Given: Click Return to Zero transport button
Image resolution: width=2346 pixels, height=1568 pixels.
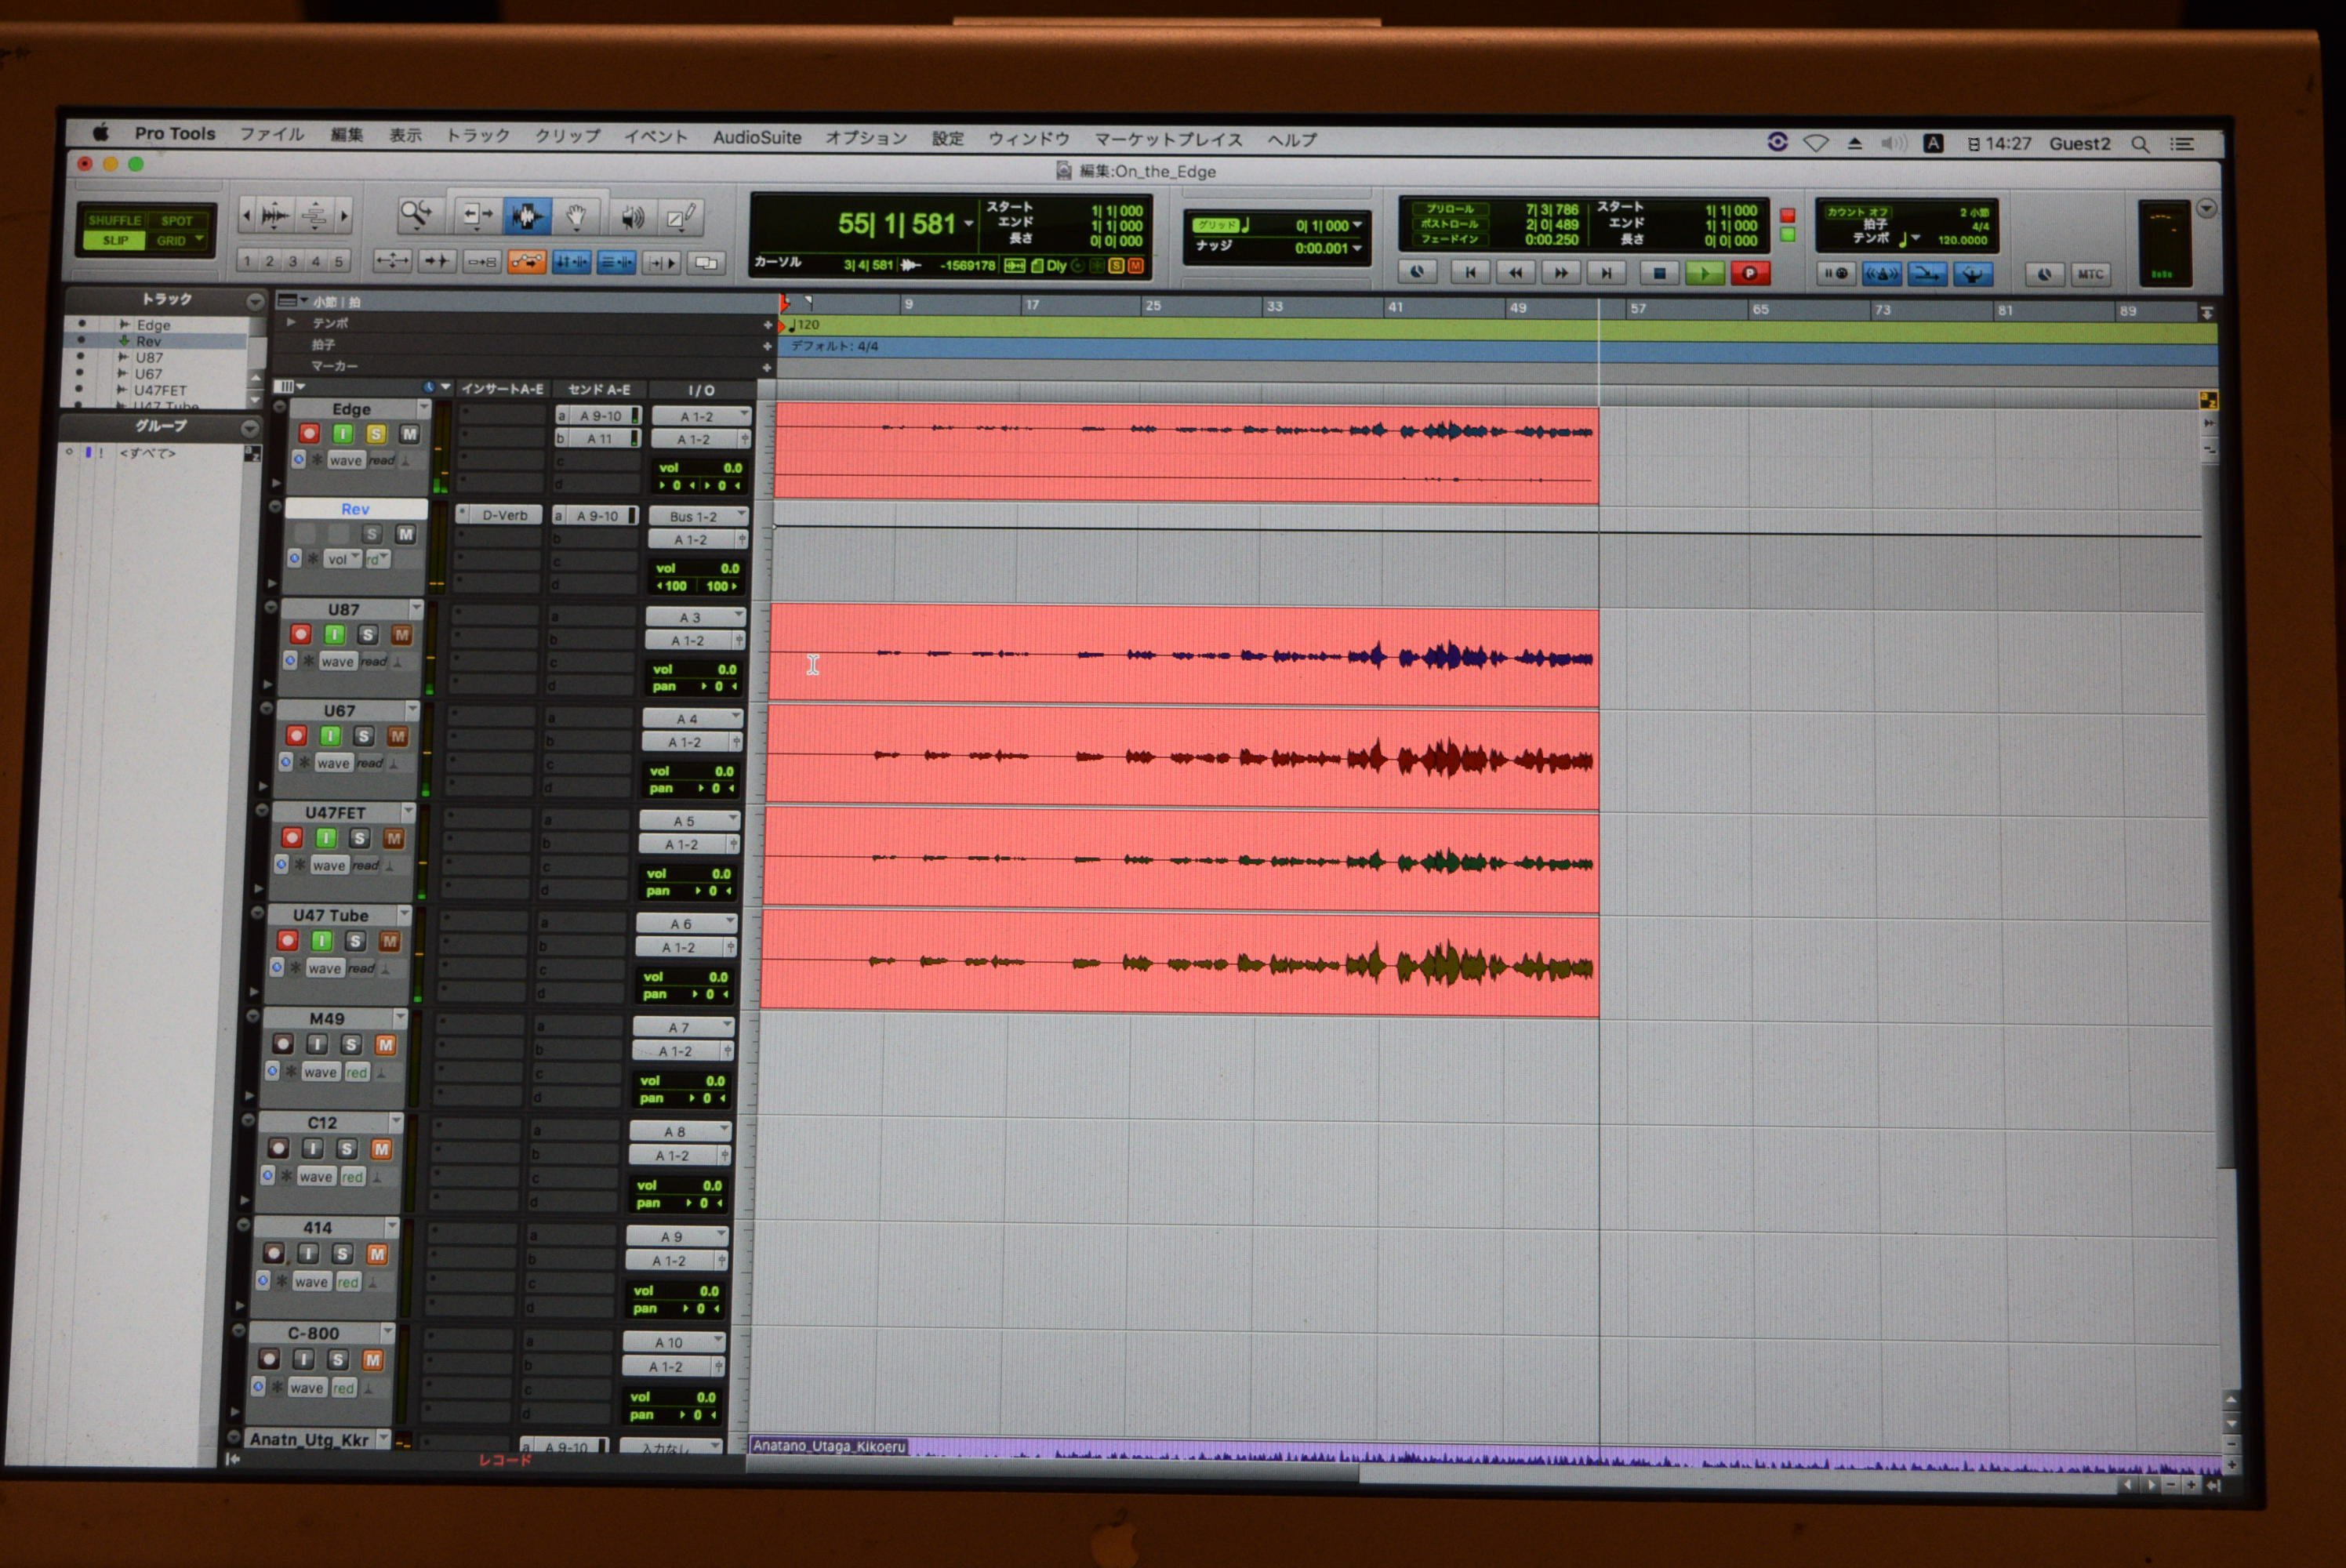Looking at the screenshot, I should (x=1469, y=271).
